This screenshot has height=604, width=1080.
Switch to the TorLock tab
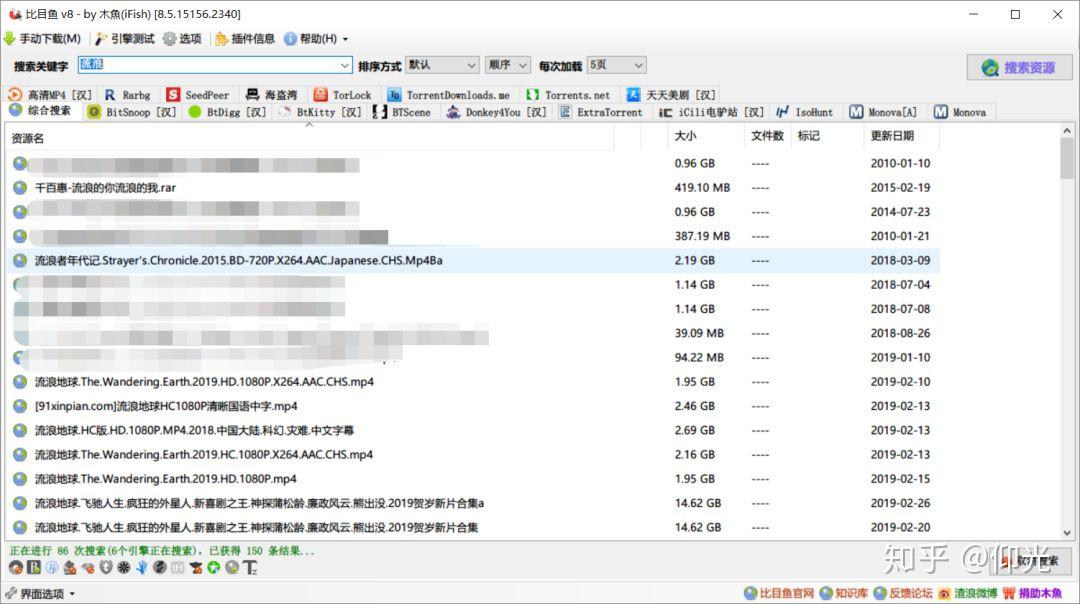[343, 95]
